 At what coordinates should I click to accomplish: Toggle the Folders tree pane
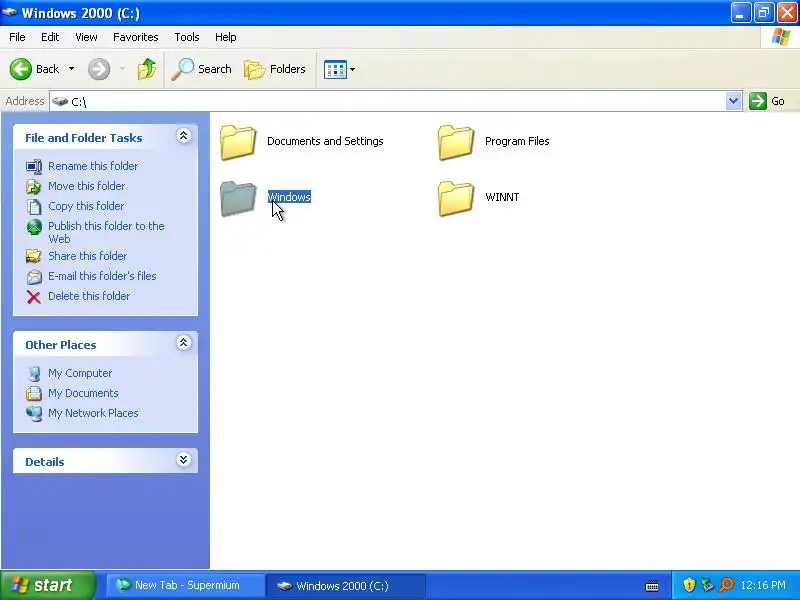point(274,69)
